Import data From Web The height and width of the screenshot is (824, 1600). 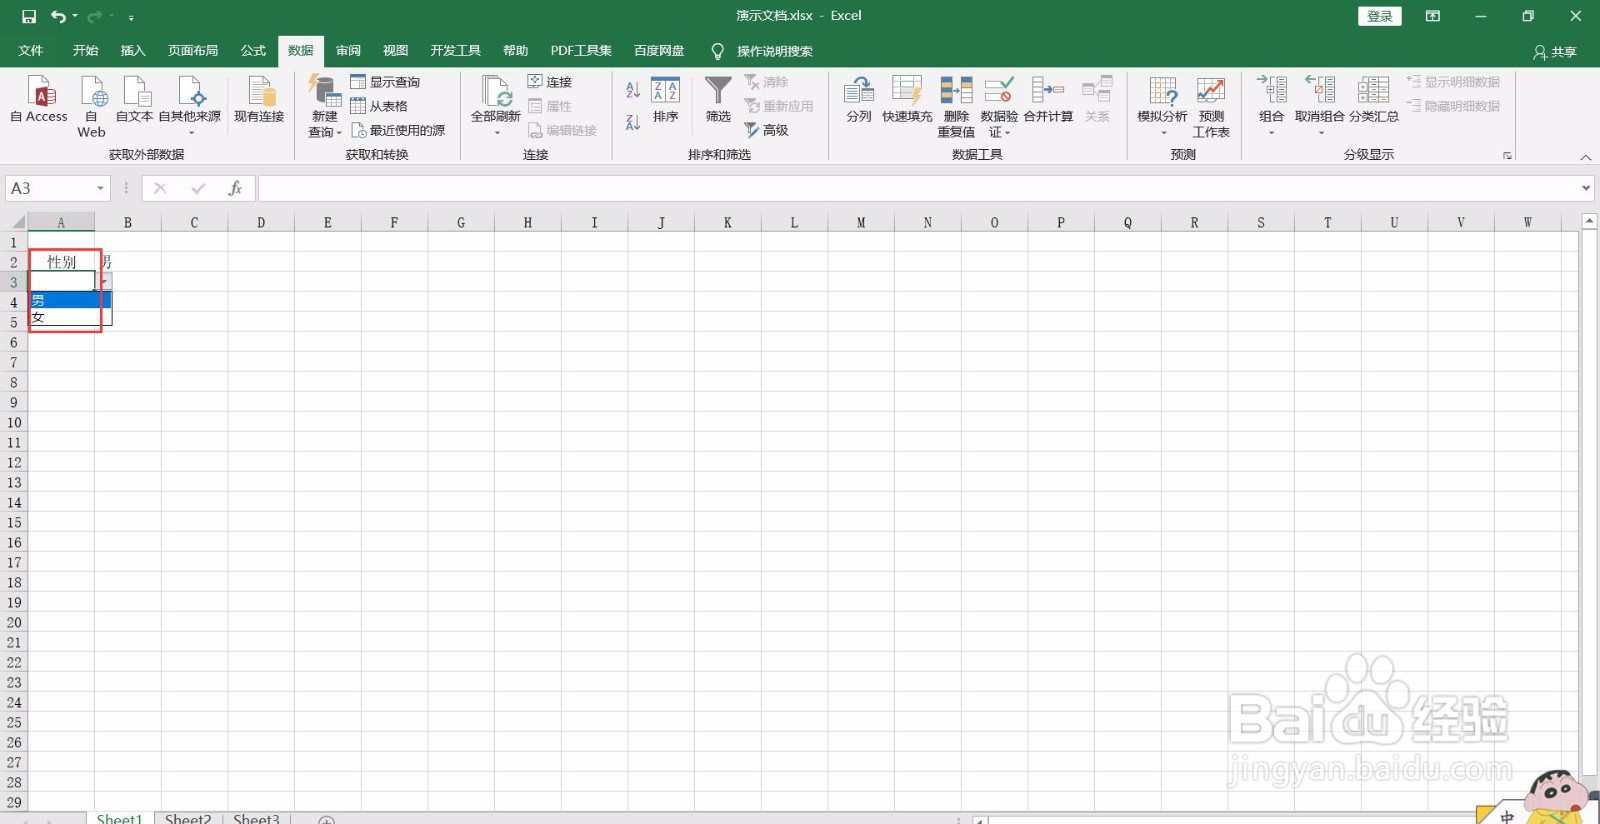(x=91, y=106)
